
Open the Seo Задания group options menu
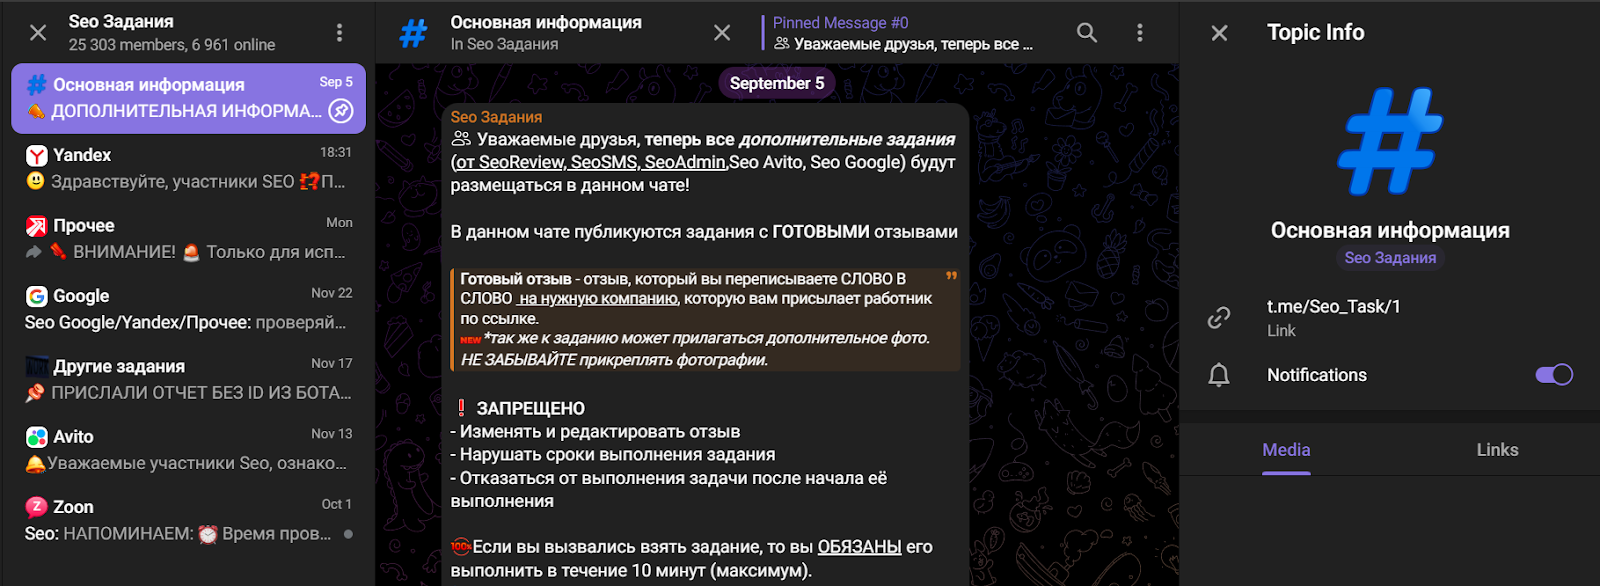pyautogui.click(x=339, y=33)
